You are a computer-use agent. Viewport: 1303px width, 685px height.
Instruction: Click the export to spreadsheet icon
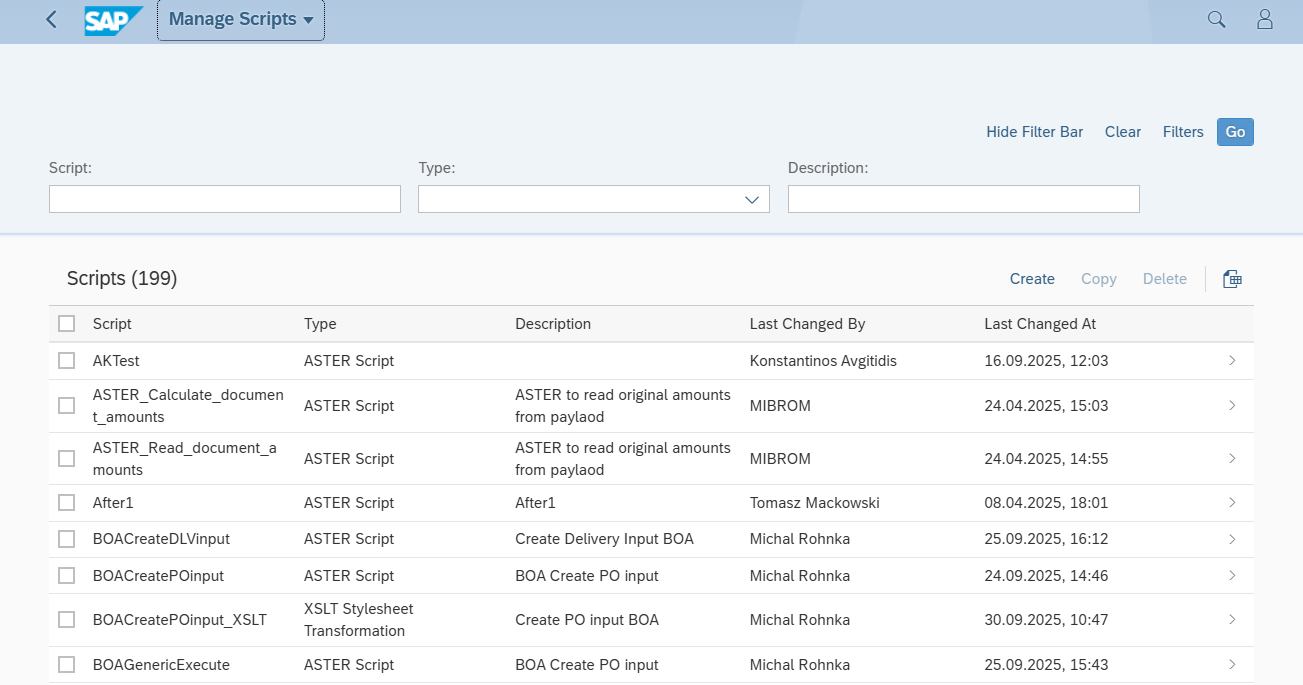tap(1232, 279)
